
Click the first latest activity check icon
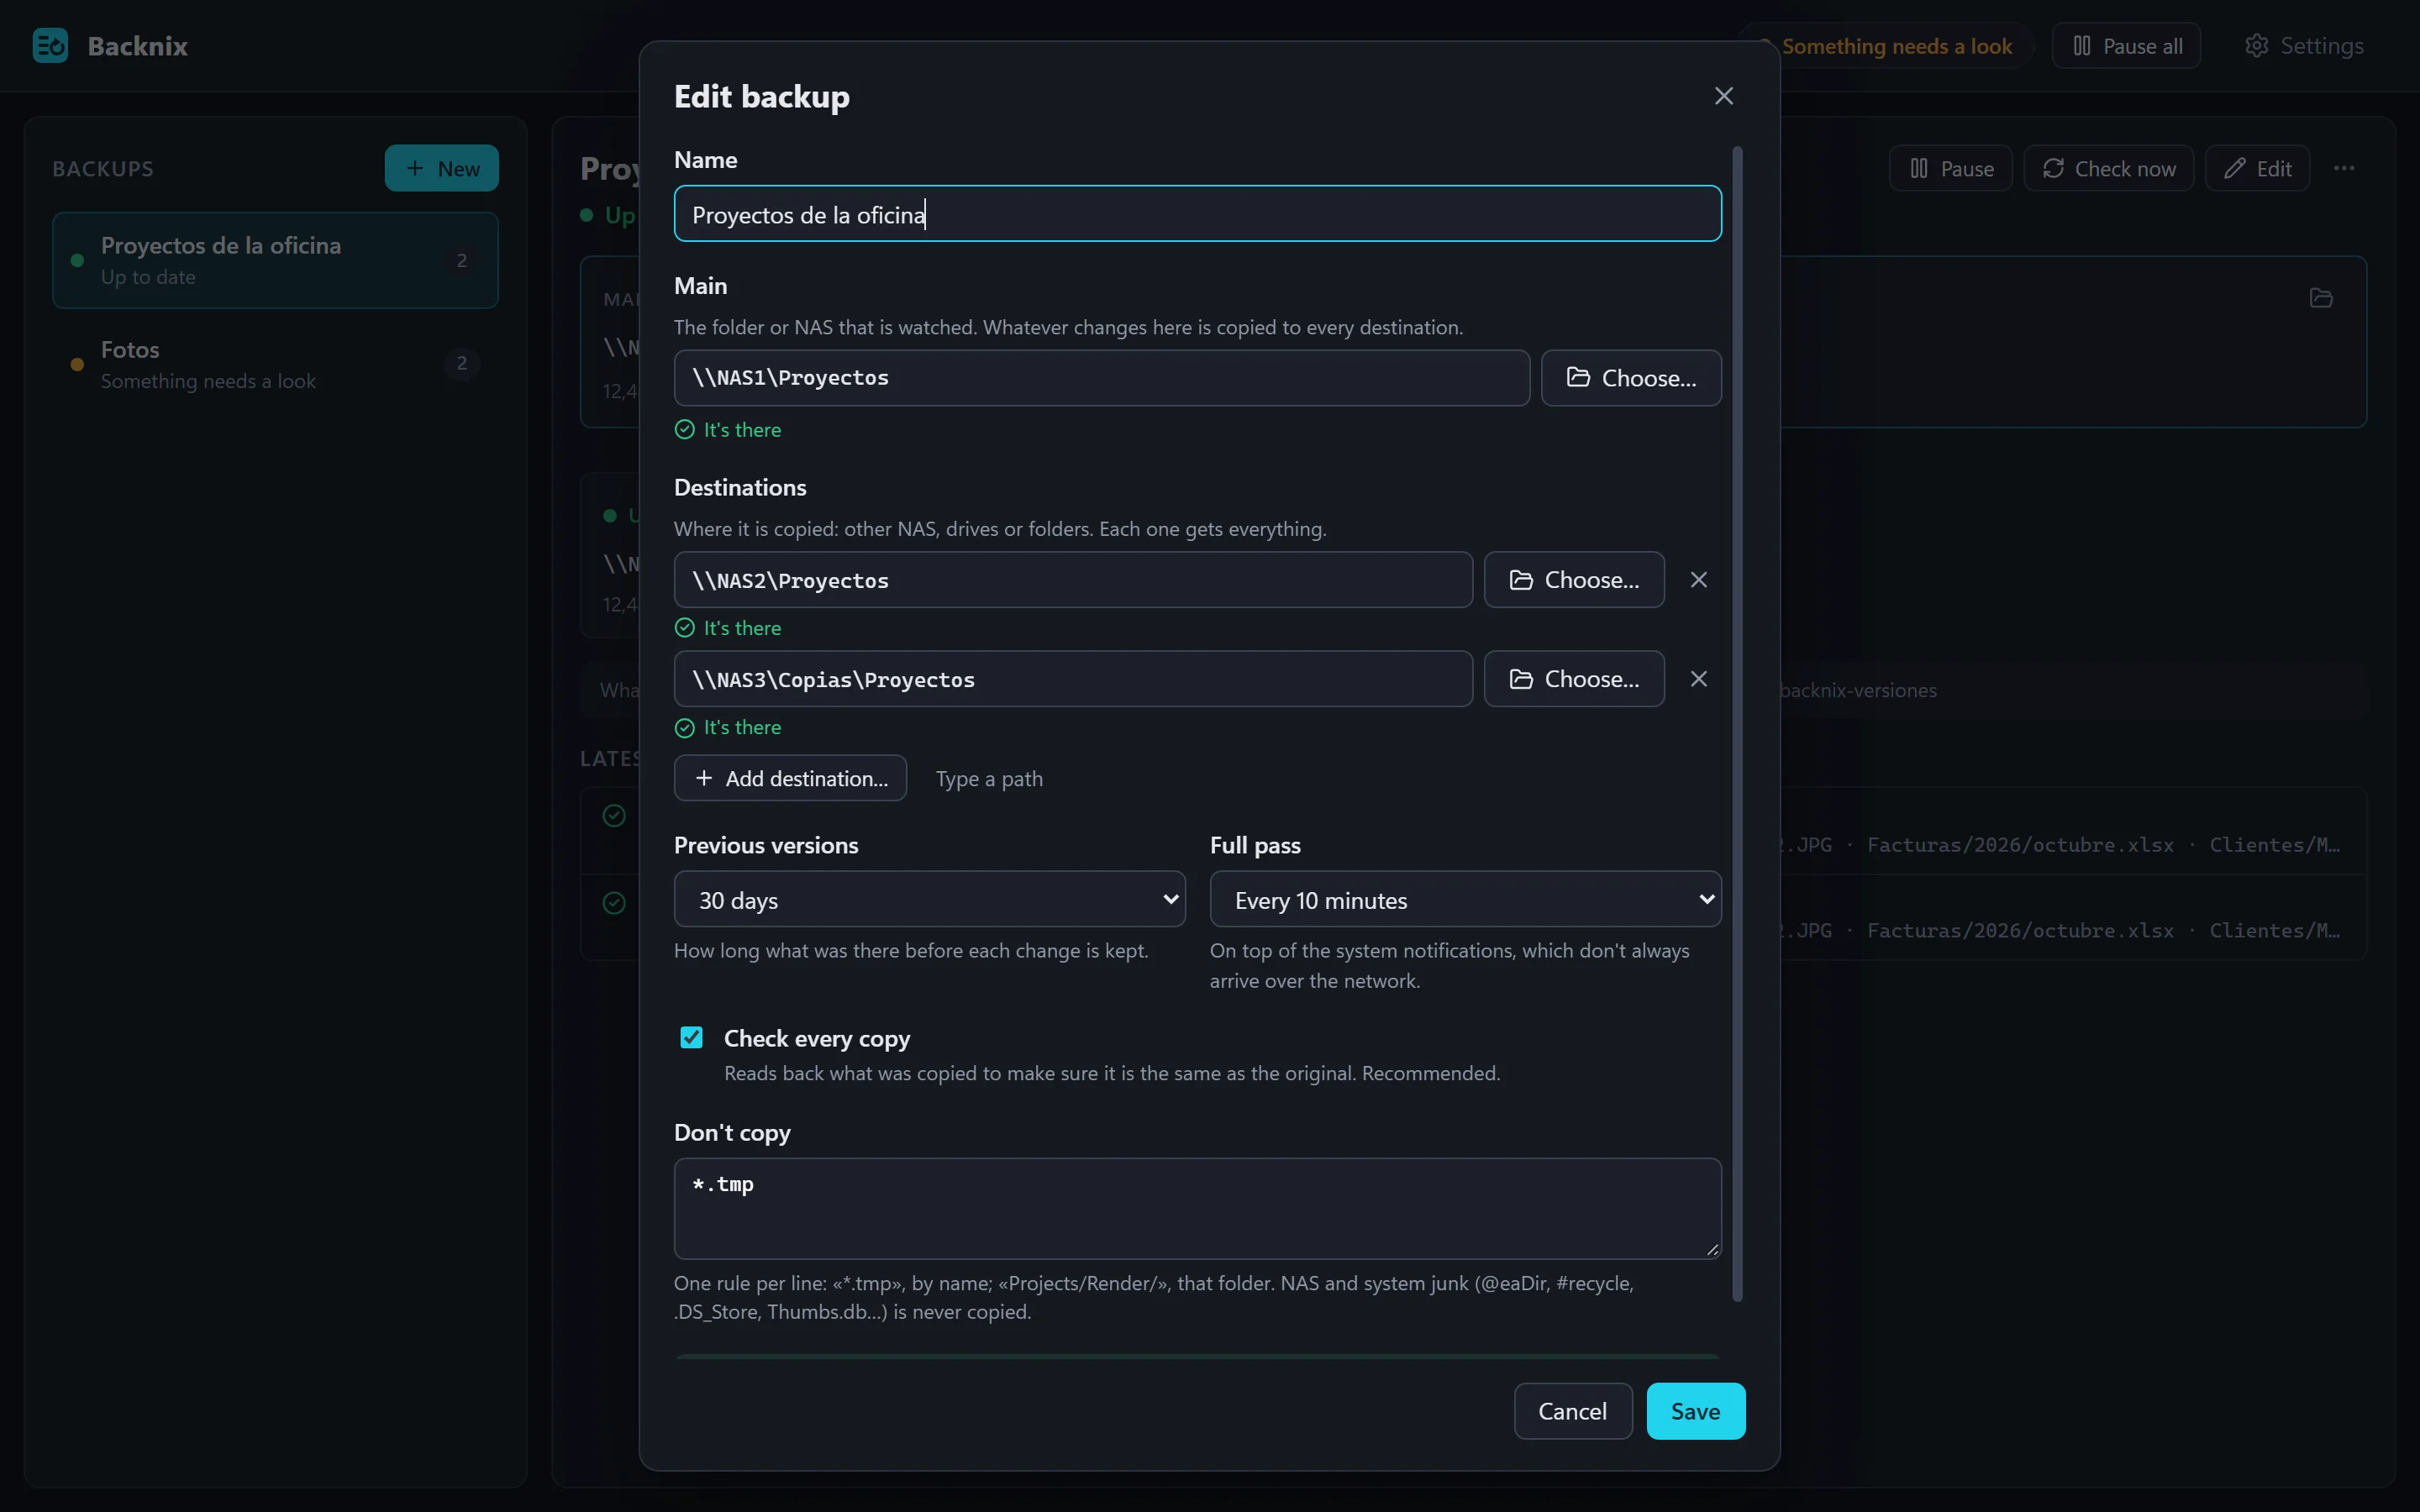click(614, 816)
